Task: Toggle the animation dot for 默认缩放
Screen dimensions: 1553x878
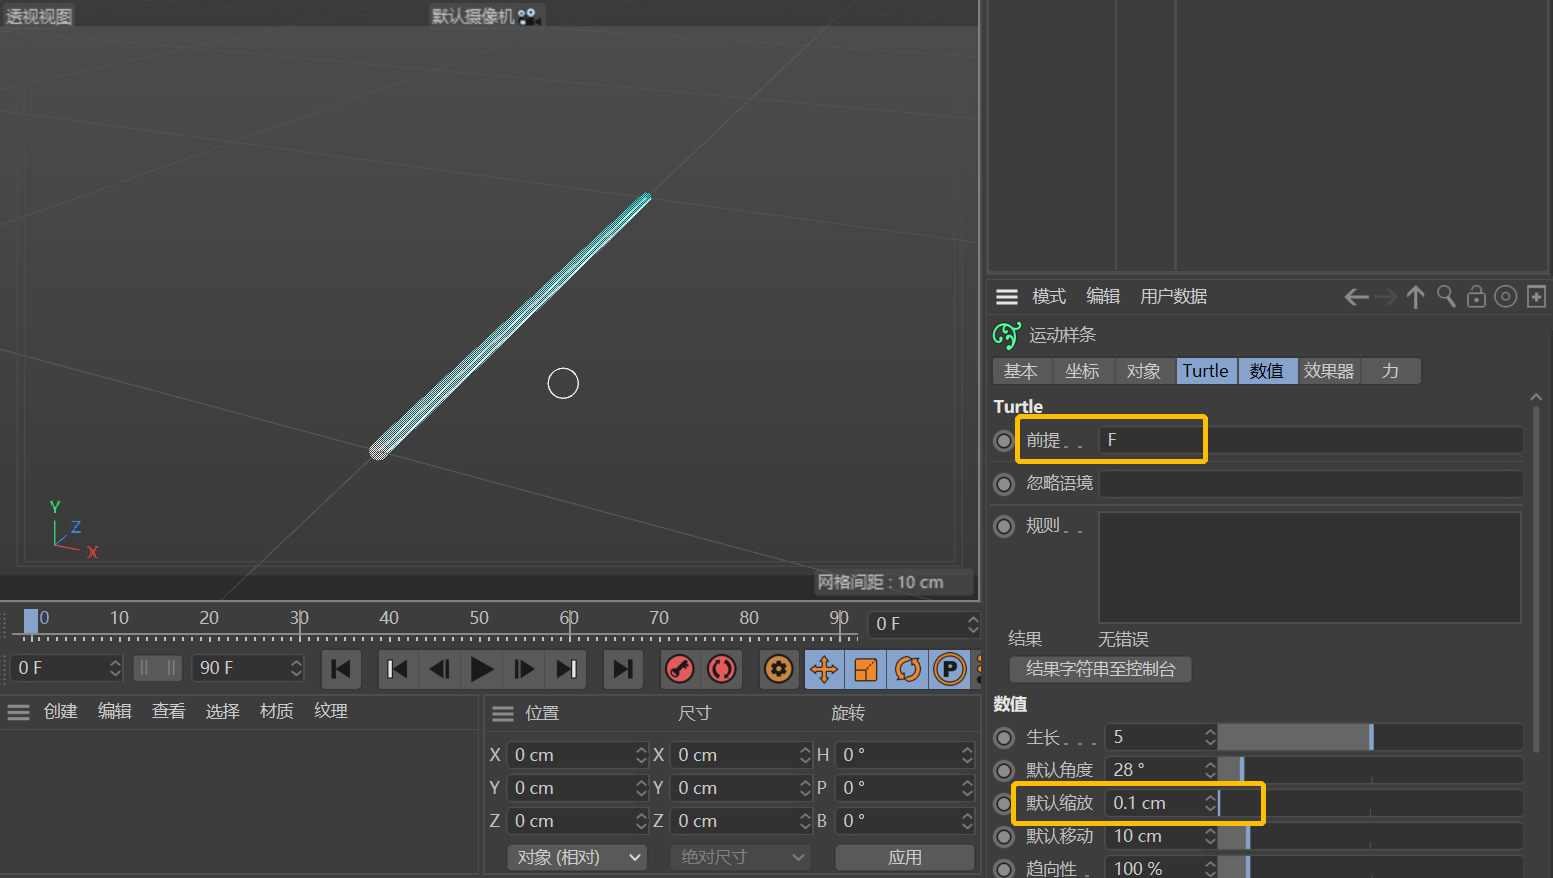Action: click(x=1004, y=804)
